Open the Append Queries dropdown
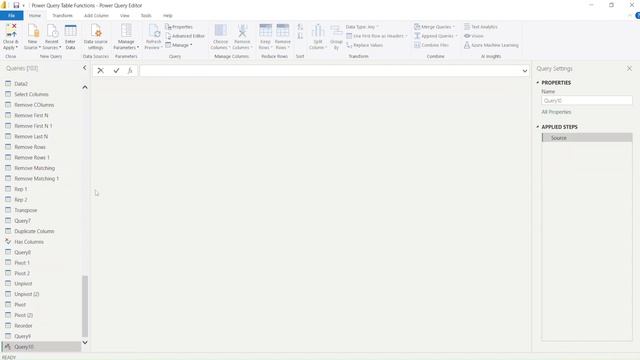This screenshot has height=360, width=640. point(436,36)
